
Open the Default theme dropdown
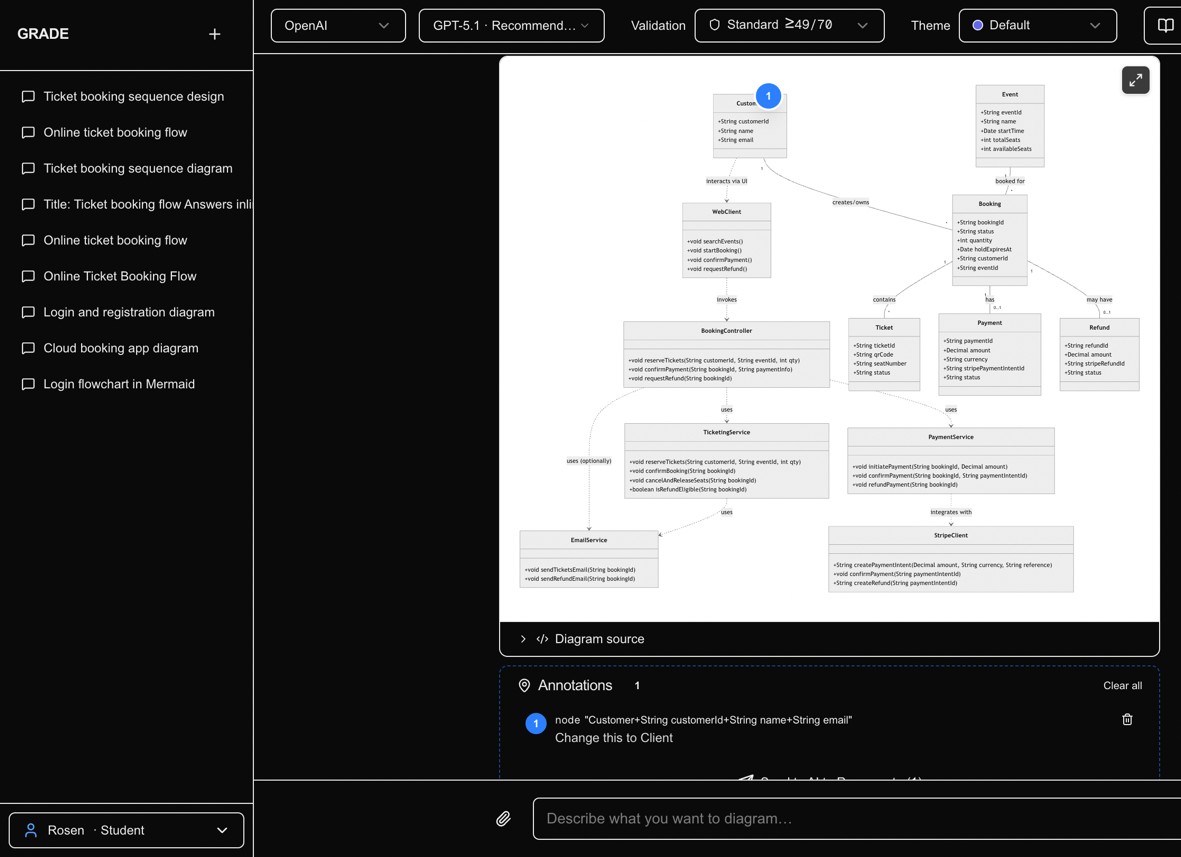tap(1037, 26)
